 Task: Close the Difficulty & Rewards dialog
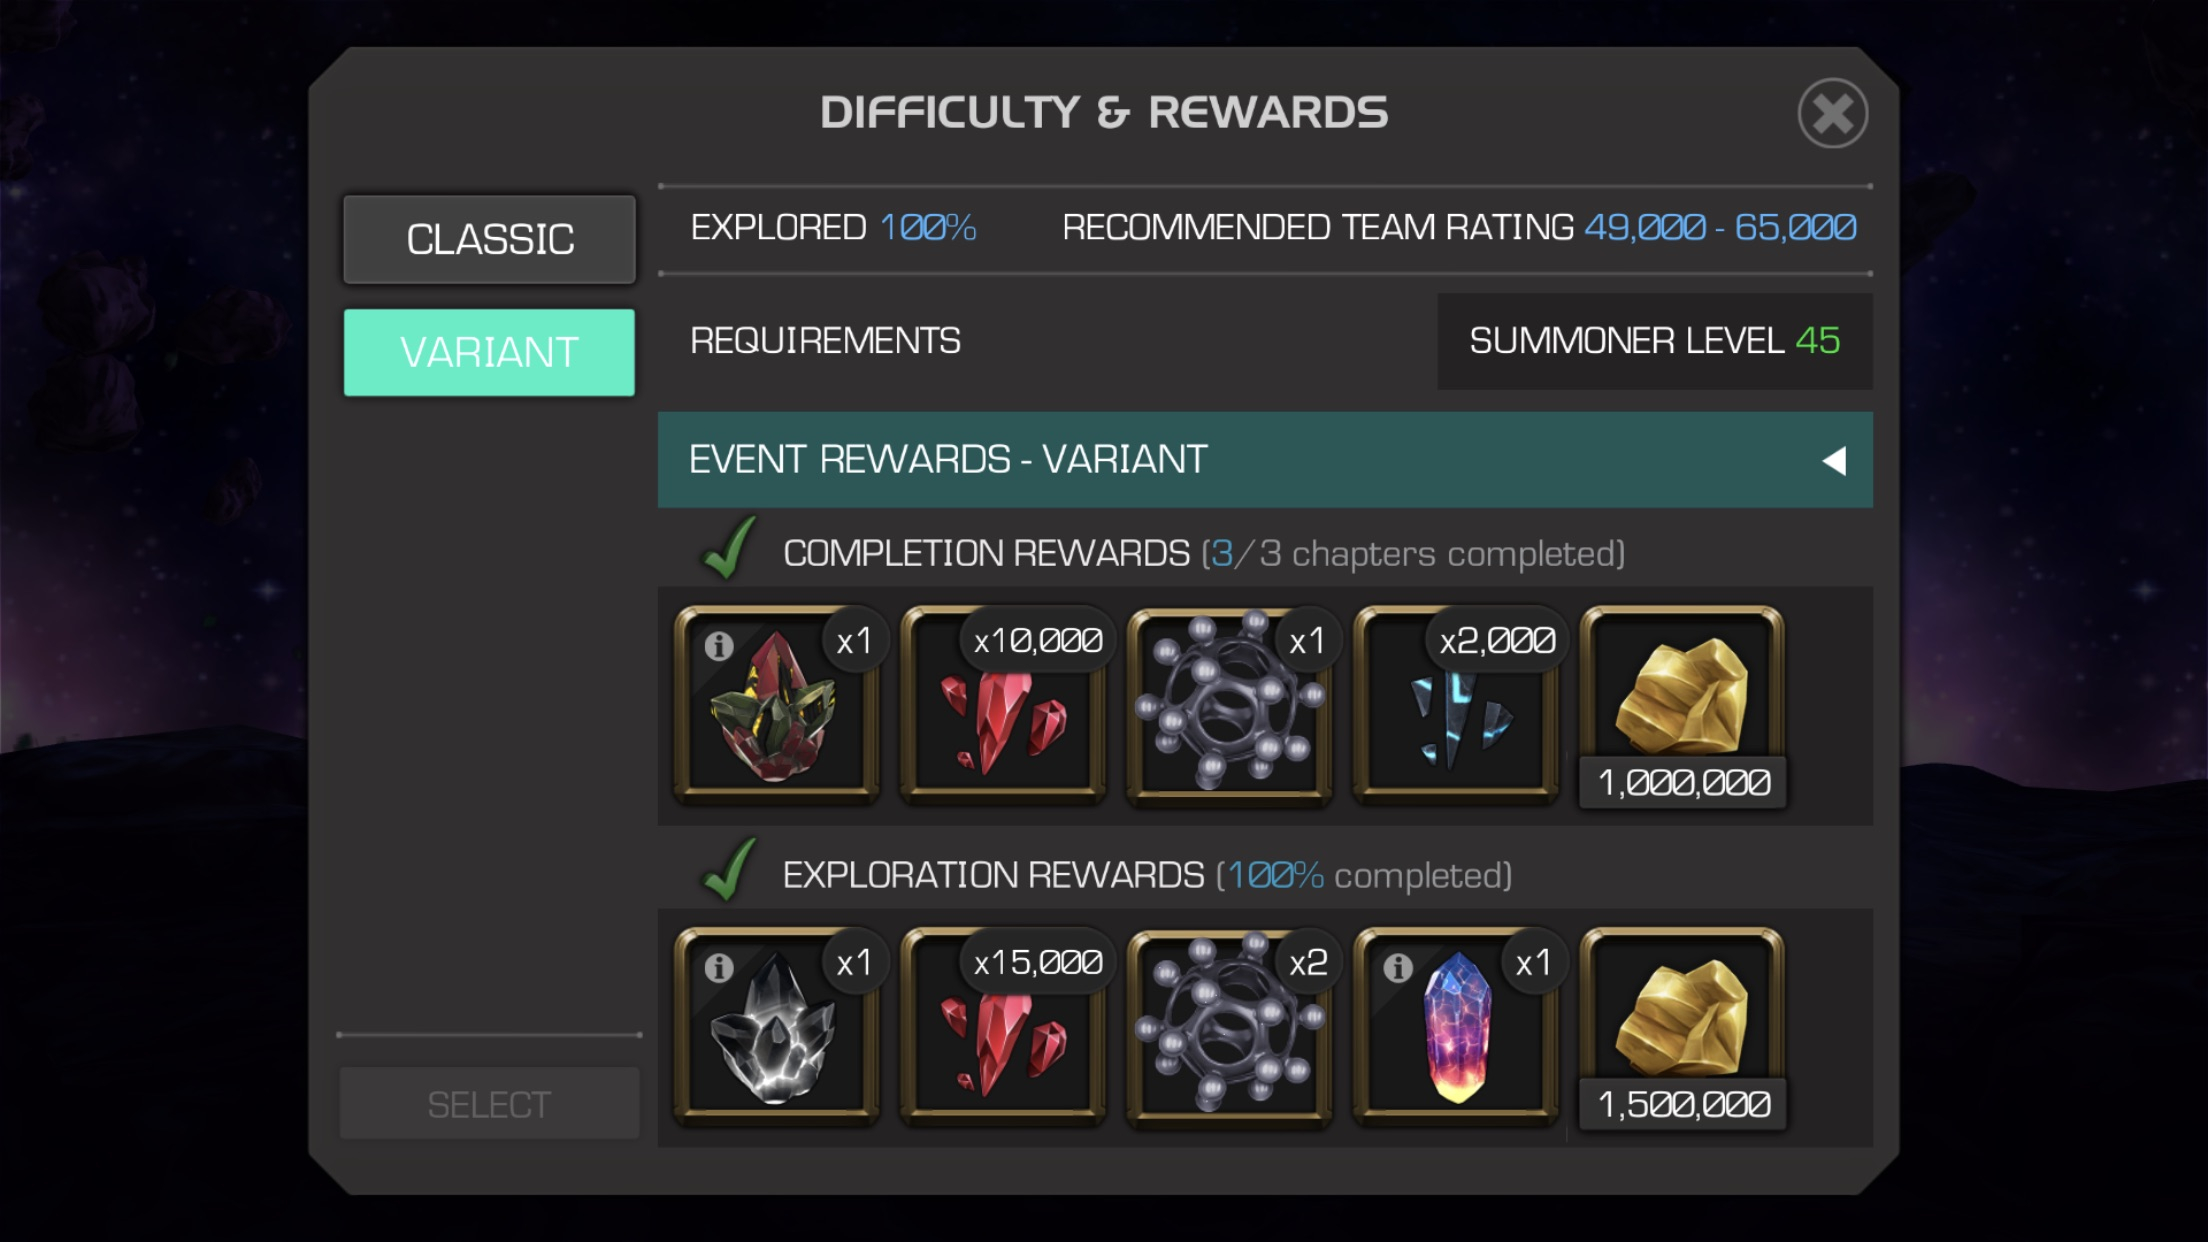click(1832, 113)
